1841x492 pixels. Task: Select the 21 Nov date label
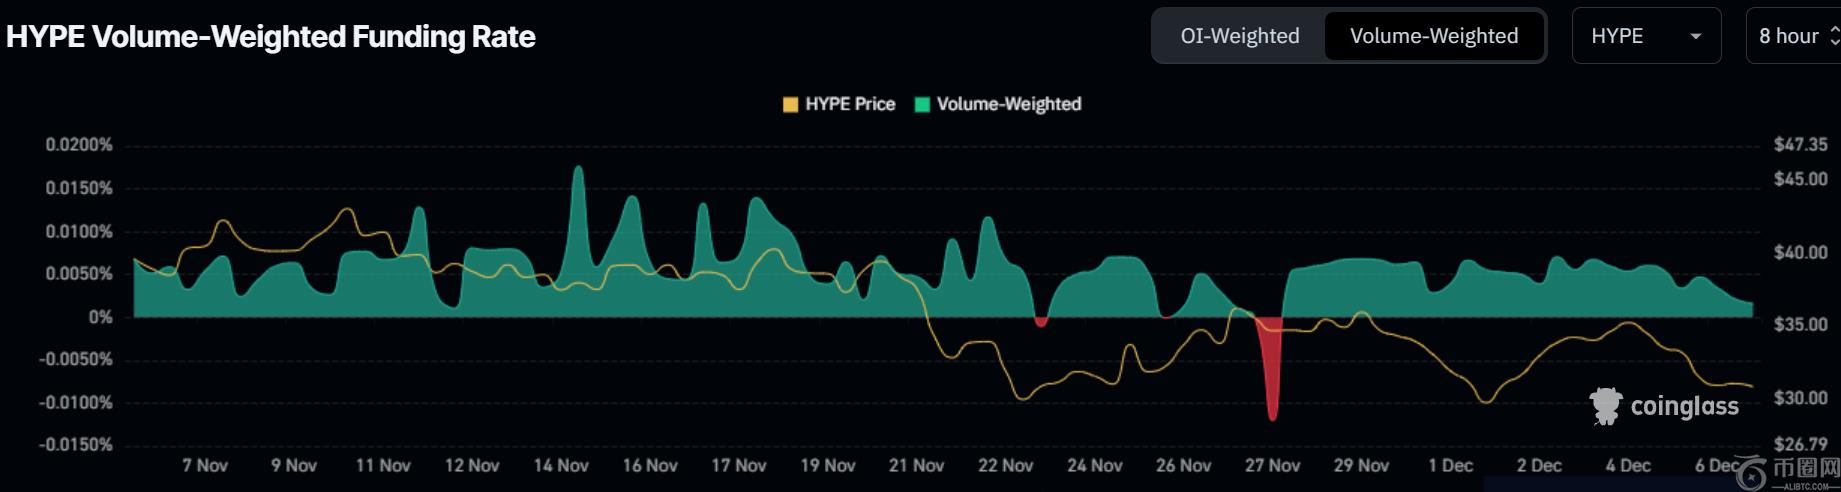[x=916, y=466]
